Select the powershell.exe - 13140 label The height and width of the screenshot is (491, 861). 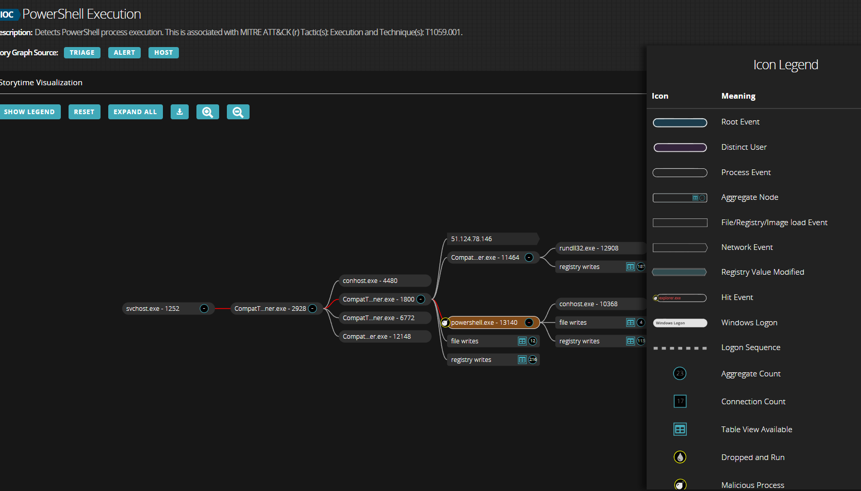point(484,322)
